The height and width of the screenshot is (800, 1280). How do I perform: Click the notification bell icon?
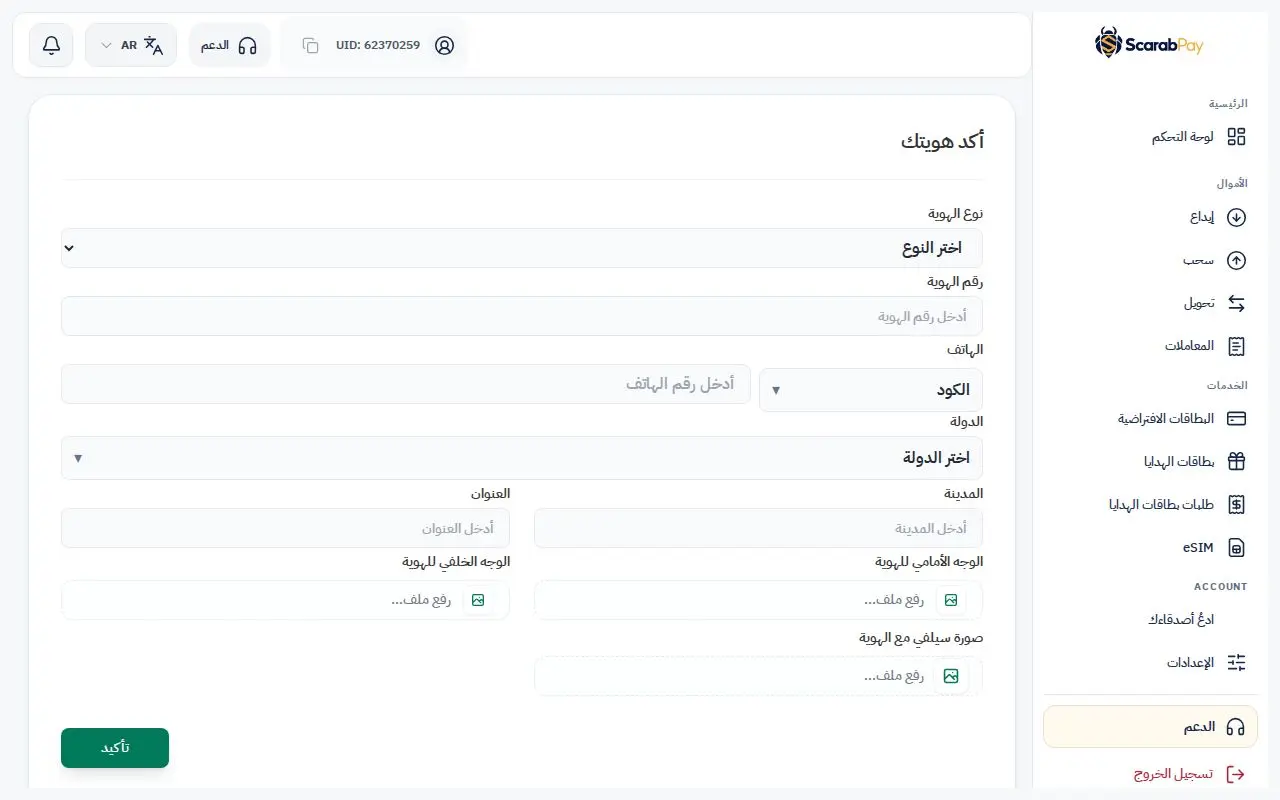(x=51, y=45)
